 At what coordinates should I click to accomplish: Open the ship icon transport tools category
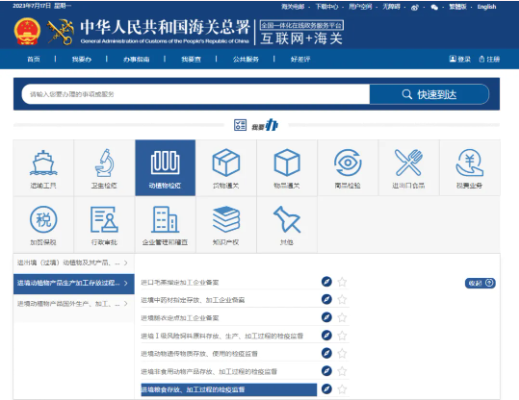[43, 168]
